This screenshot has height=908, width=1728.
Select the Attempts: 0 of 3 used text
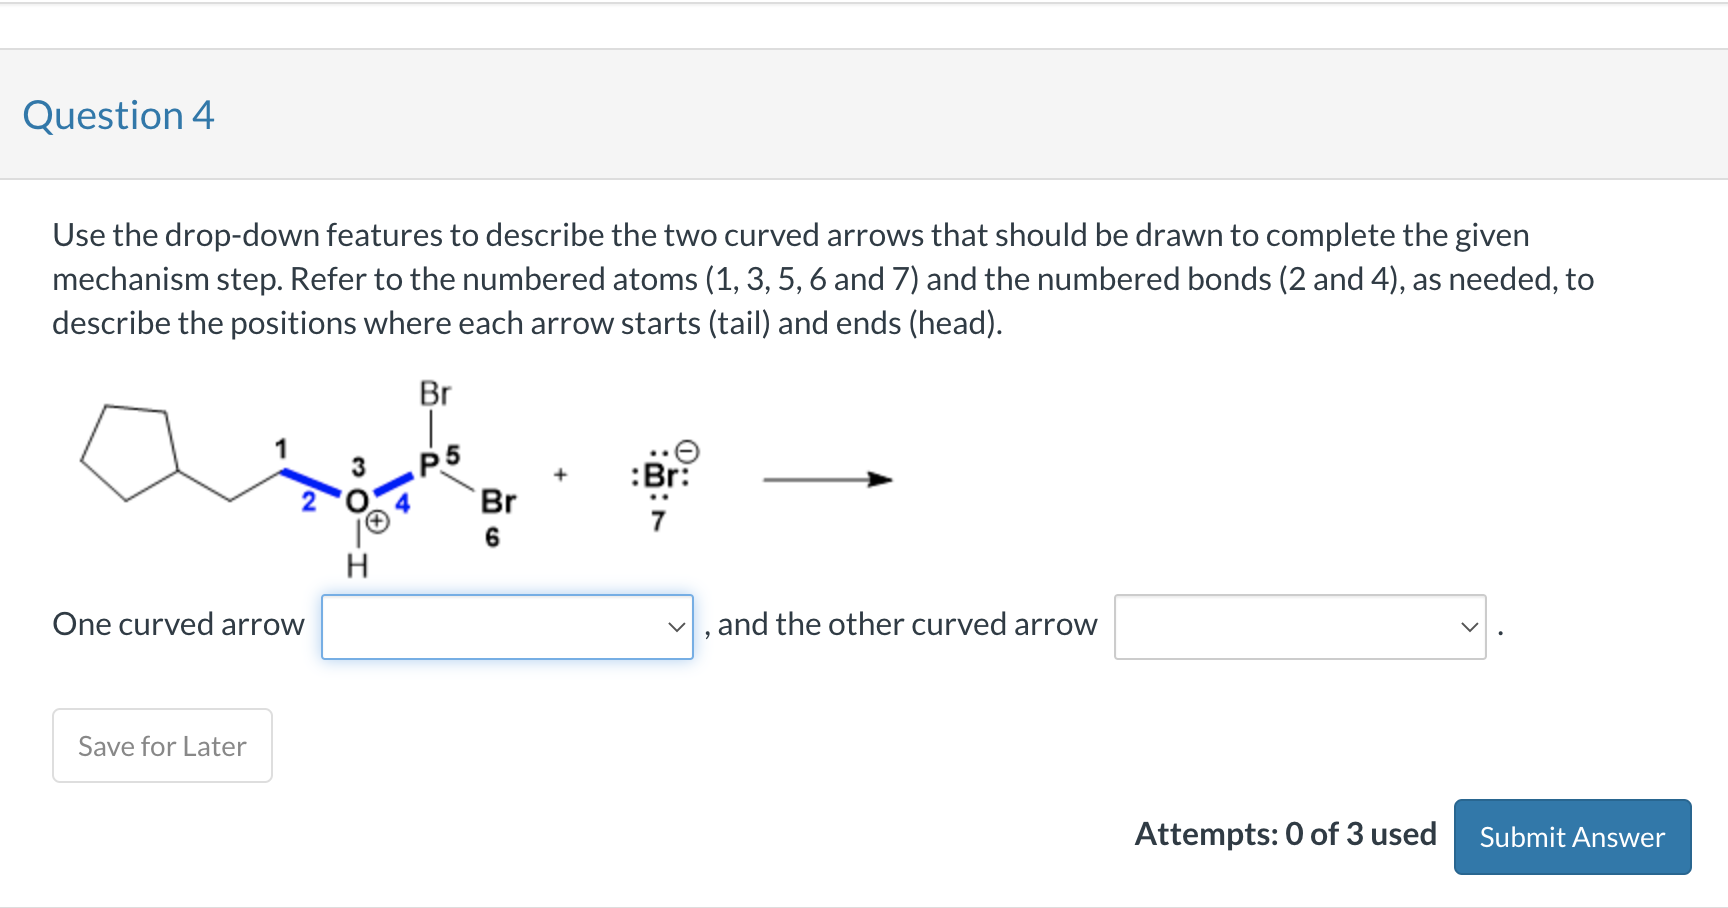pos(1285,834)
